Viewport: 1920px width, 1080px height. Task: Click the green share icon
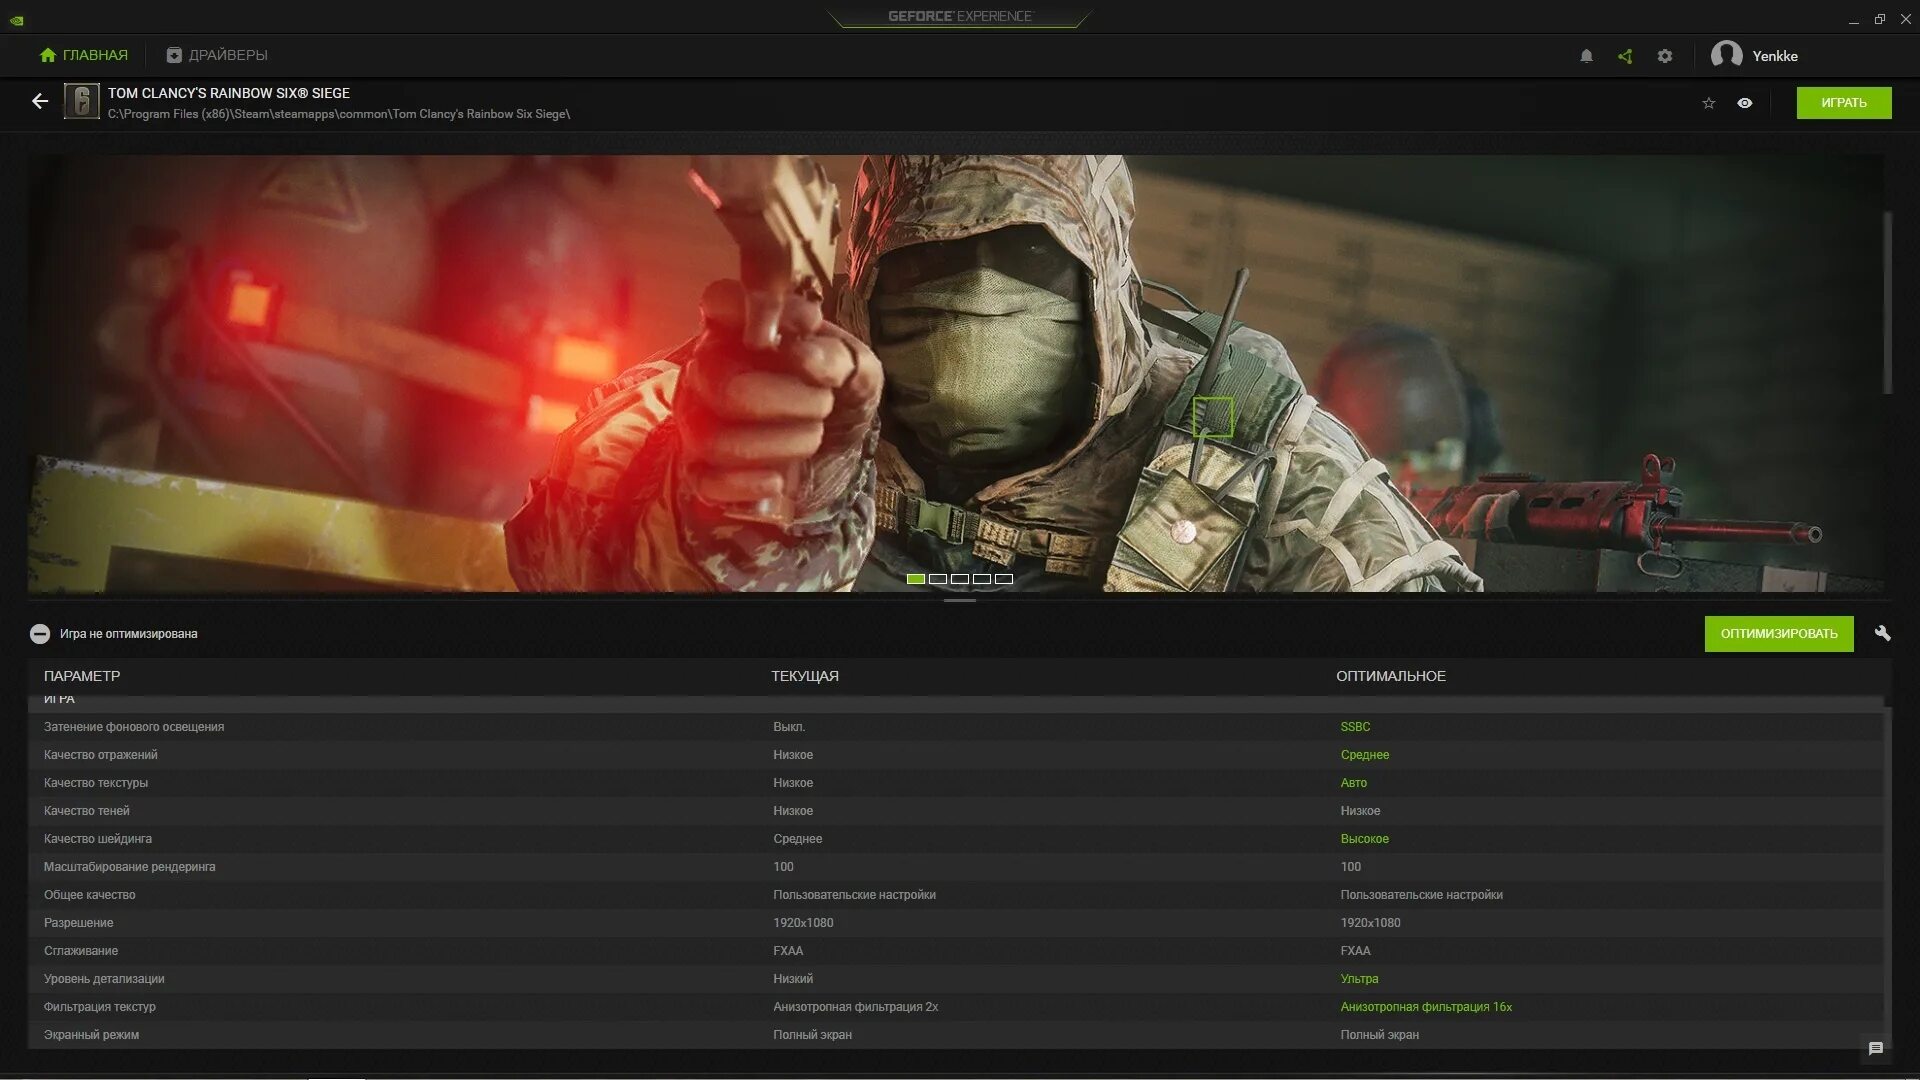click(x=1625, y=56)
